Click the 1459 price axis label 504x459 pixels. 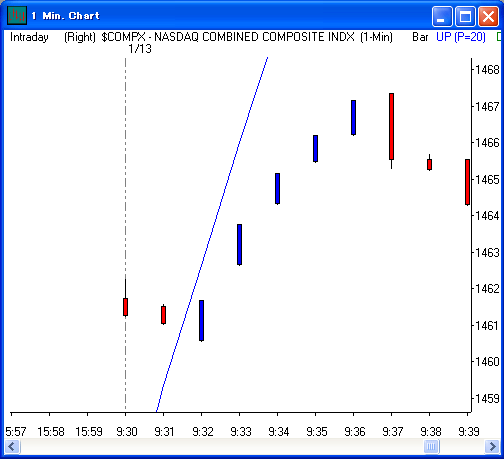click(487, 398)
